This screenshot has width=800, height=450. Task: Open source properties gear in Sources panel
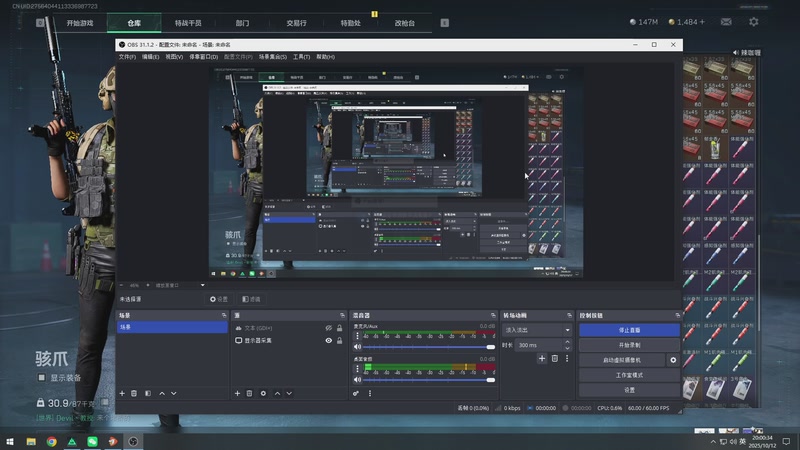(263, 393)
